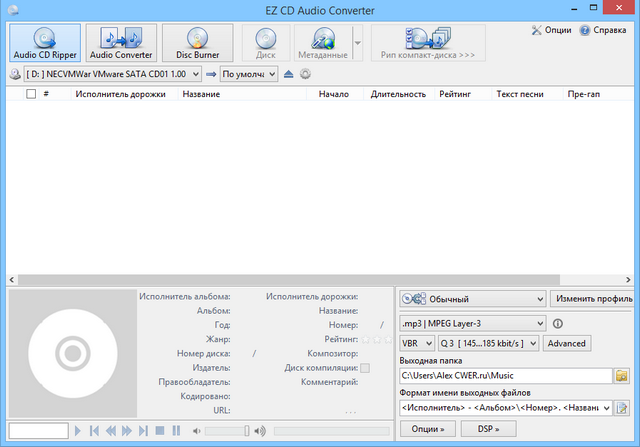Play the selected track

point(78,431)
